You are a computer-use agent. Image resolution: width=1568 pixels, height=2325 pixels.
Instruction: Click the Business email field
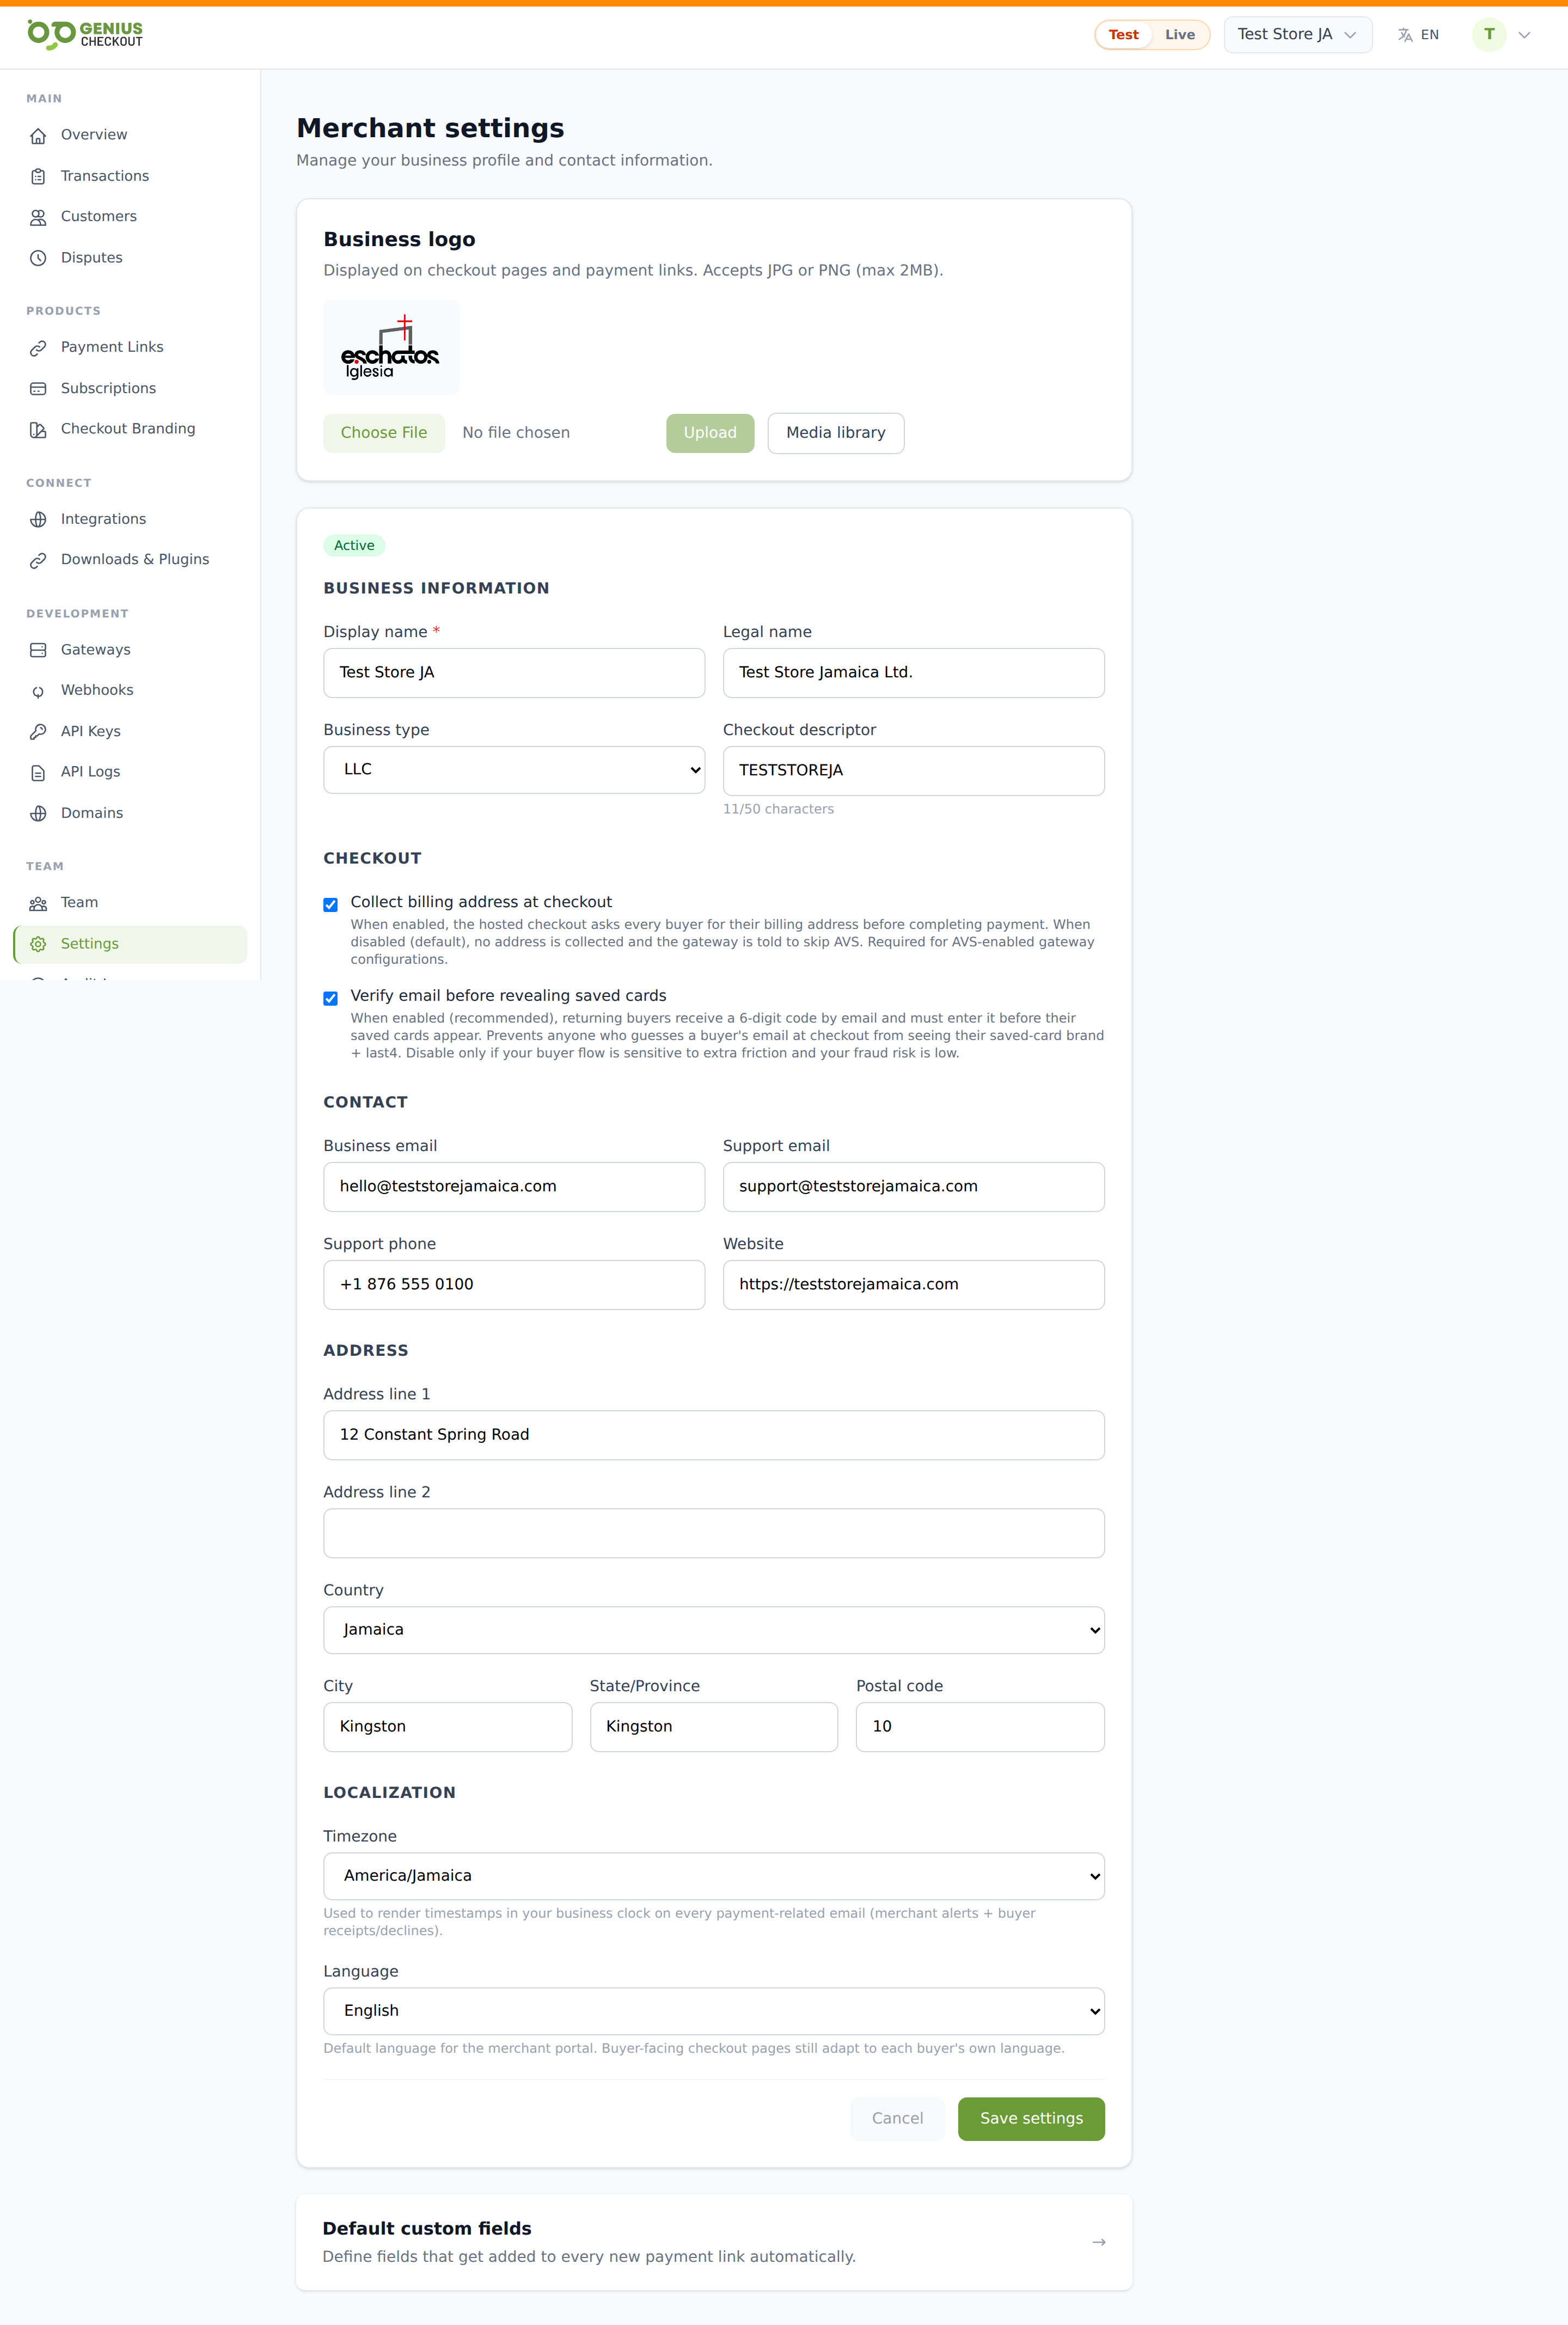pyautogui.click(x=514, y=1186)
